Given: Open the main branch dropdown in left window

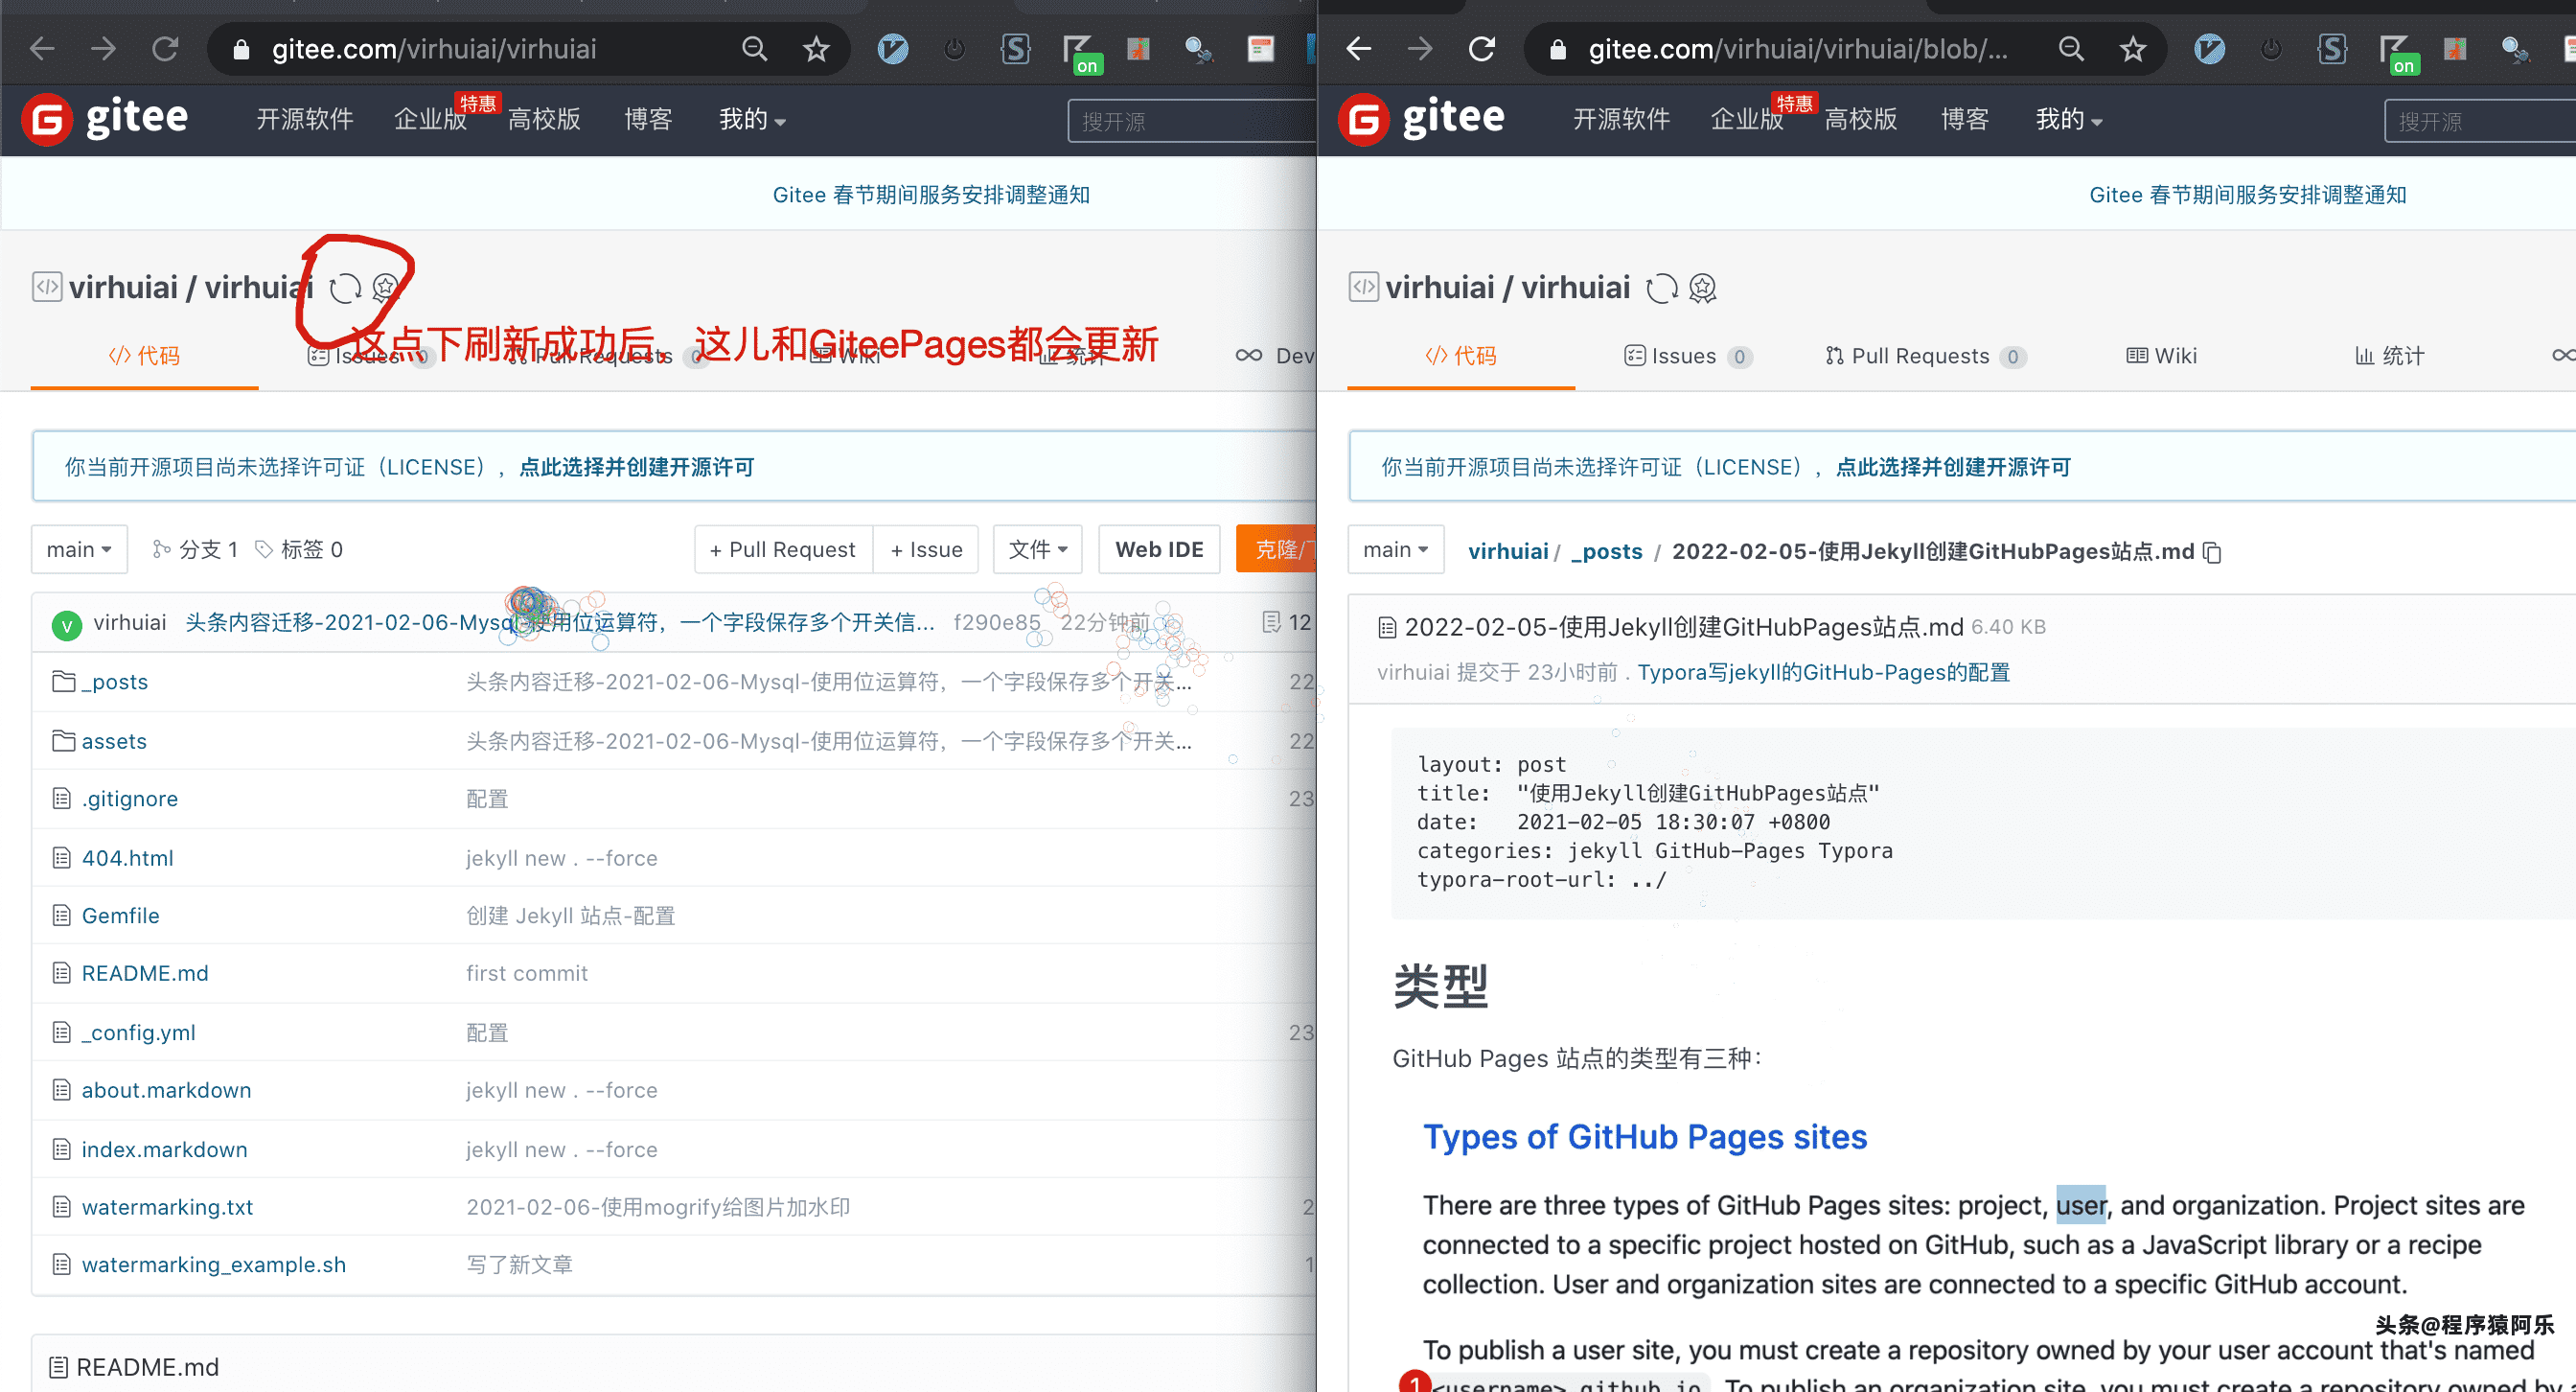Looking at the screenshot, I should (x=79, y=549).
